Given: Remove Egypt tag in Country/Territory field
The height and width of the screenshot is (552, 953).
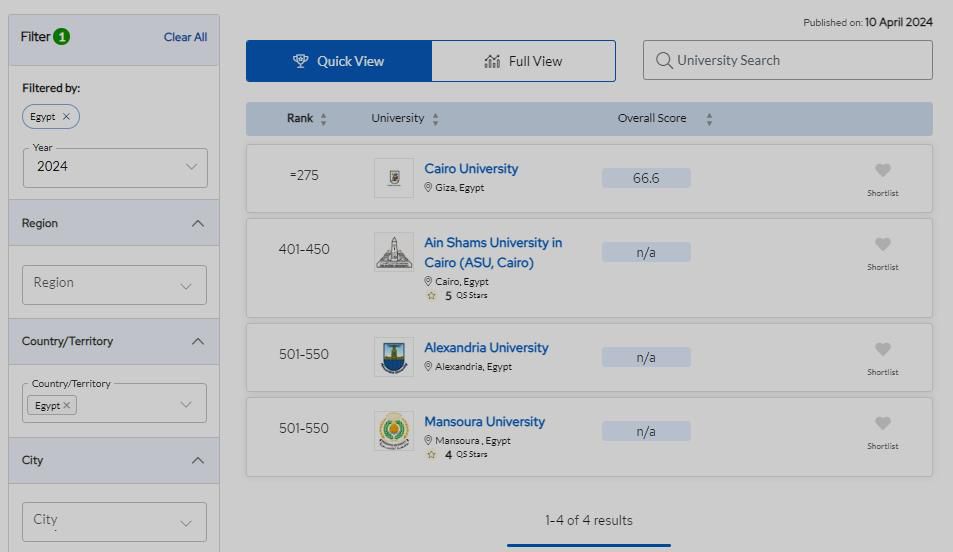Looking at the screenshot, I should click(x=67, y=405).
